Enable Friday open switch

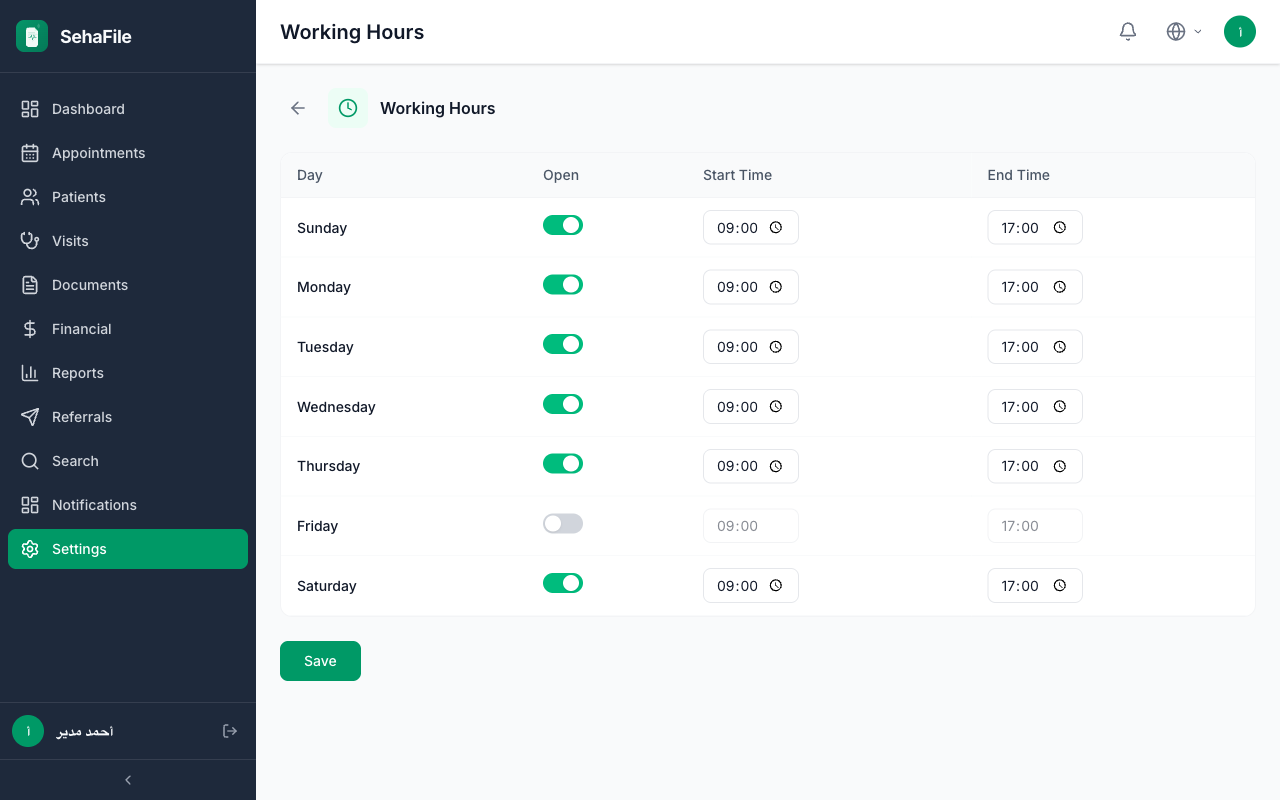pos(563,523)
